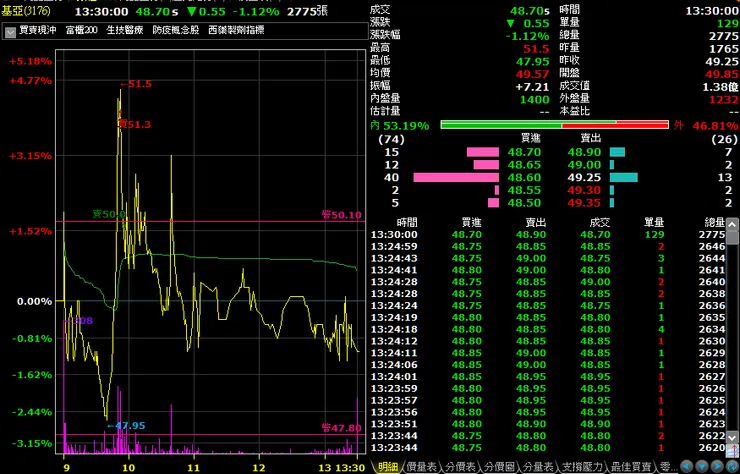This screenshot has width=740, height=474.
Task: Open the 最佳買賣 tab
Action: [631, 467]
